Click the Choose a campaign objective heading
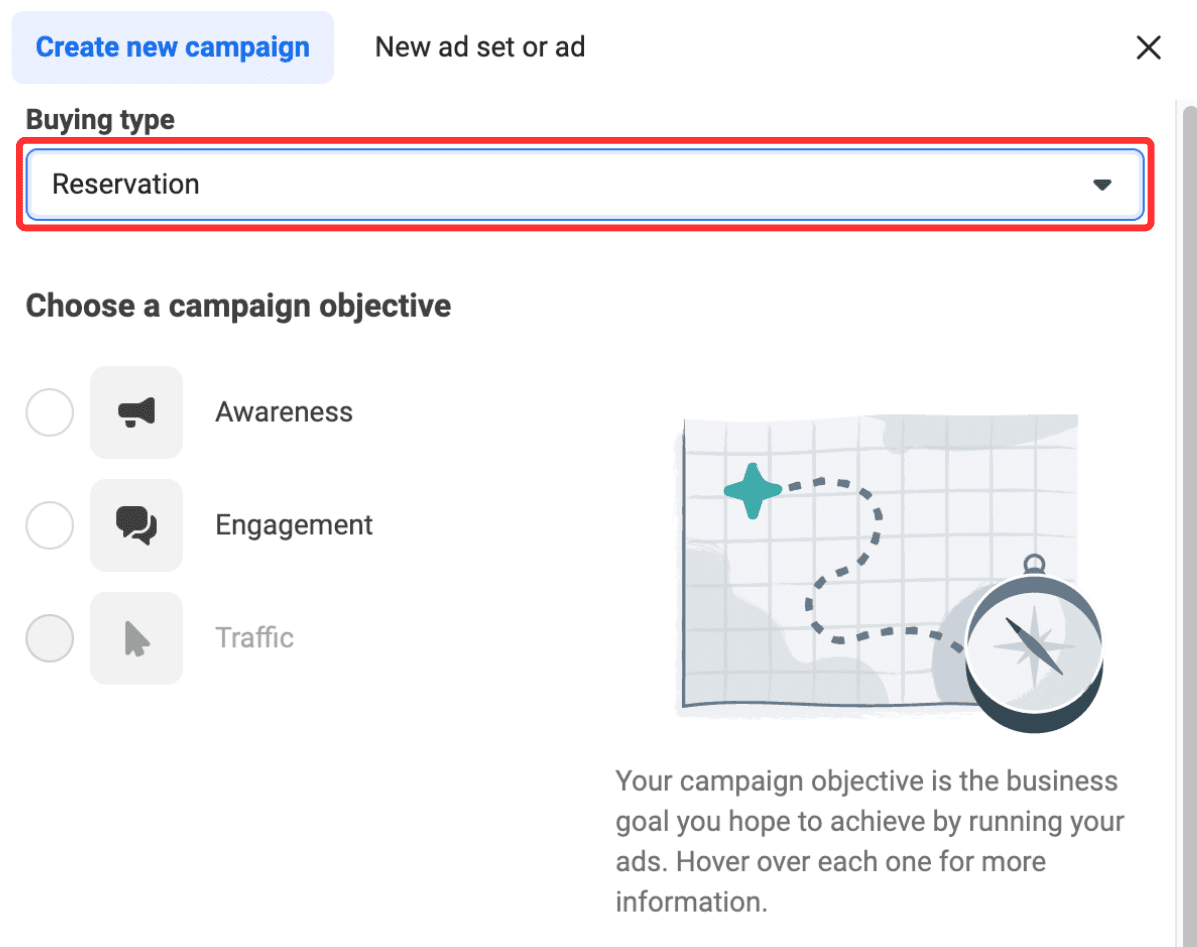This screenshot has height=947, width=1197. 238,305
